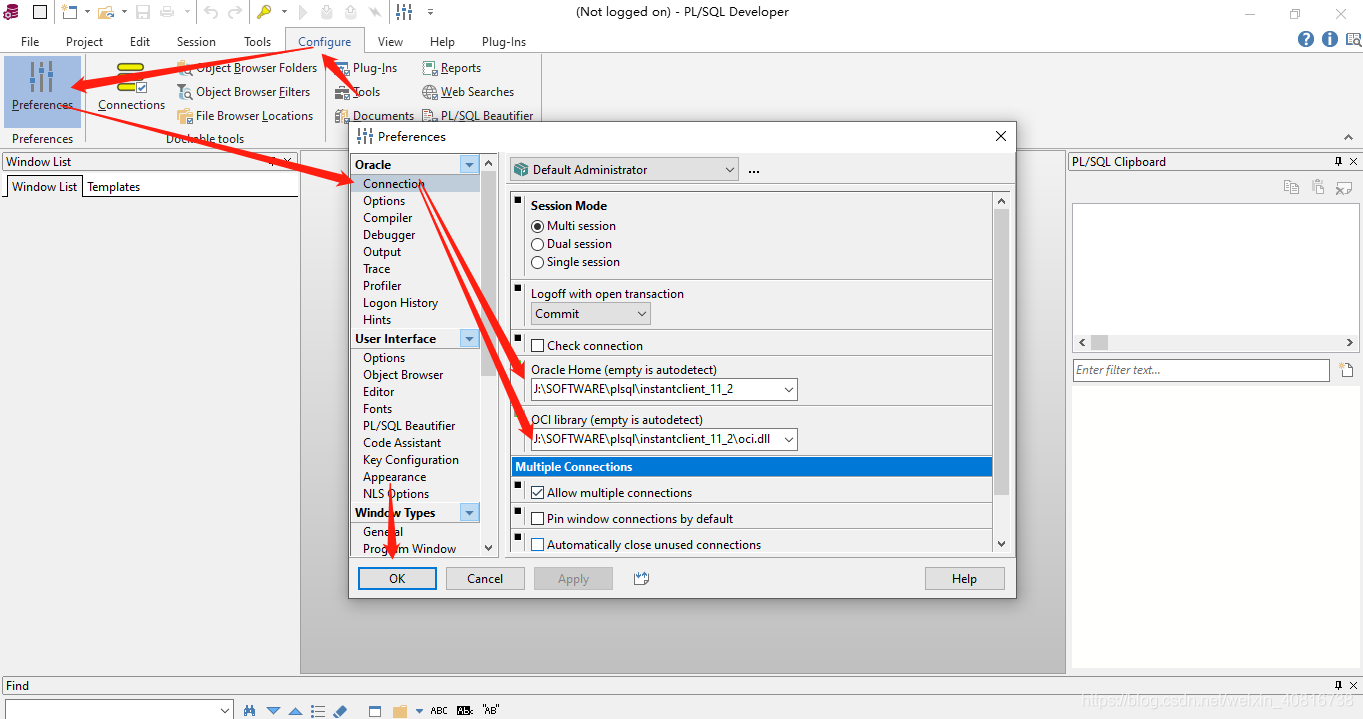Open Web Searches configuration
Screen dimensions: 1363x719
[x=468, y=92]
